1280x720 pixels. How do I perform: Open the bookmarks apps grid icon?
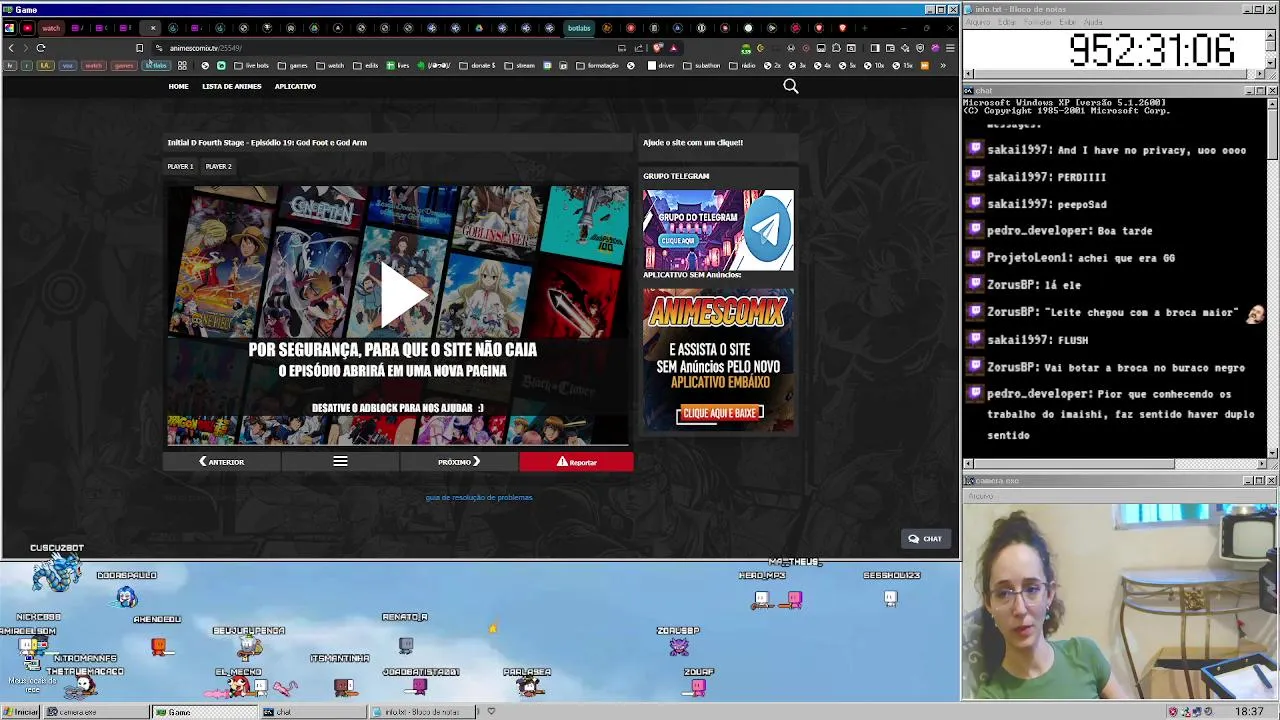[182, 66]
